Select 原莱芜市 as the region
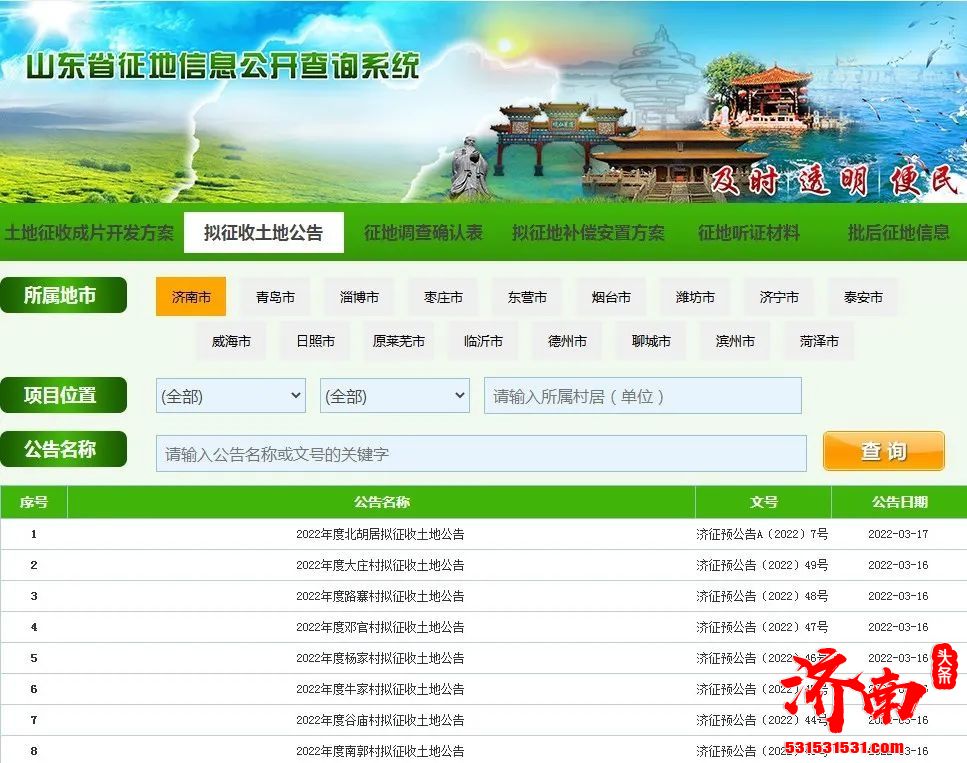Screen dimensions: 967x763 pyautogui.click(x=398, y=340)
